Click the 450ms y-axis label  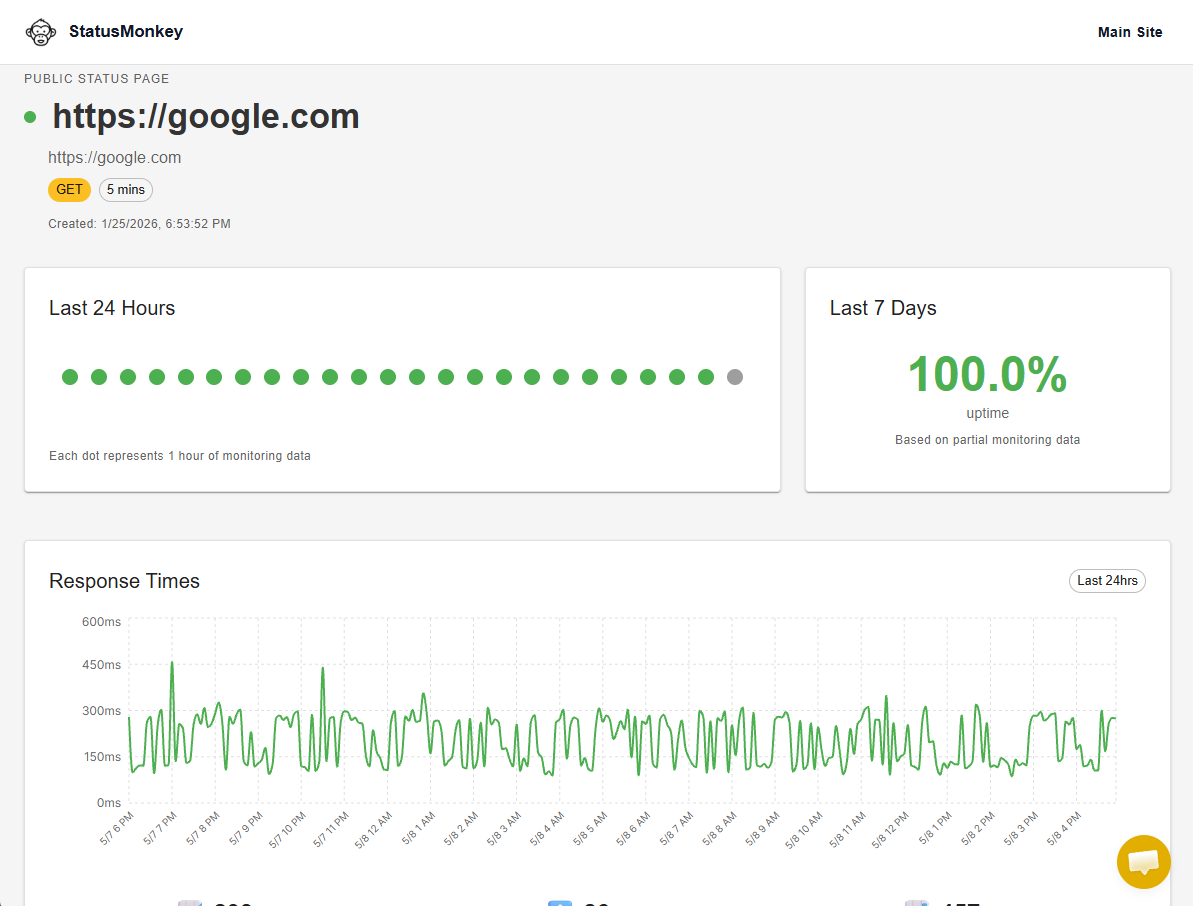tap(101, 665)
